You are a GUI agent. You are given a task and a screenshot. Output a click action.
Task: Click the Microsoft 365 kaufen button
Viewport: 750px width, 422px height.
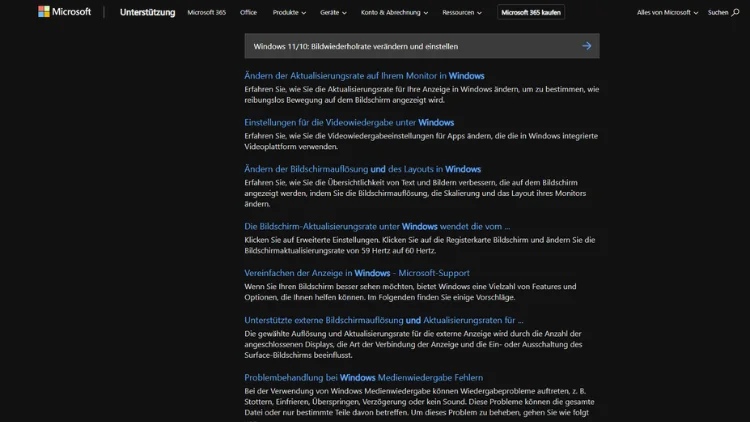[531, 12]
